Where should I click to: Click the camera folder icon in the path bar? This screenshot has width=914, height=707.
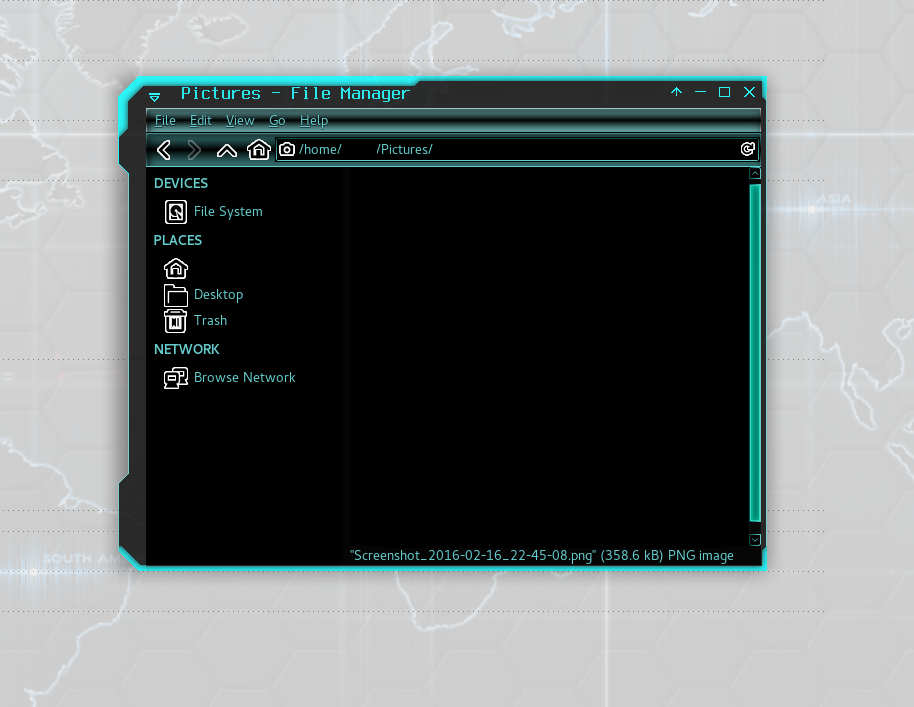click(x=287, y=149)
